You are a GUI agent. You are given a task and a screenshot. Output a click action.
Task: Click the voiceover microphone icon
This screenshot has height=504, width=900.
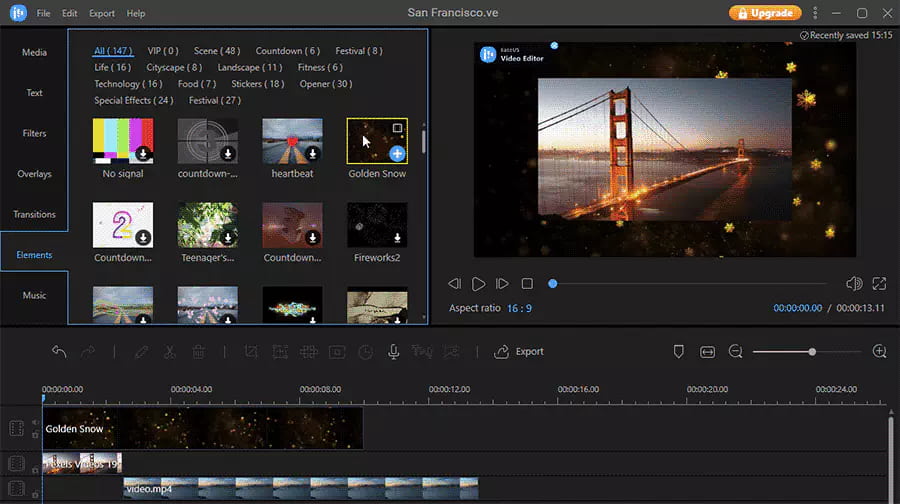tap(394, 352)
